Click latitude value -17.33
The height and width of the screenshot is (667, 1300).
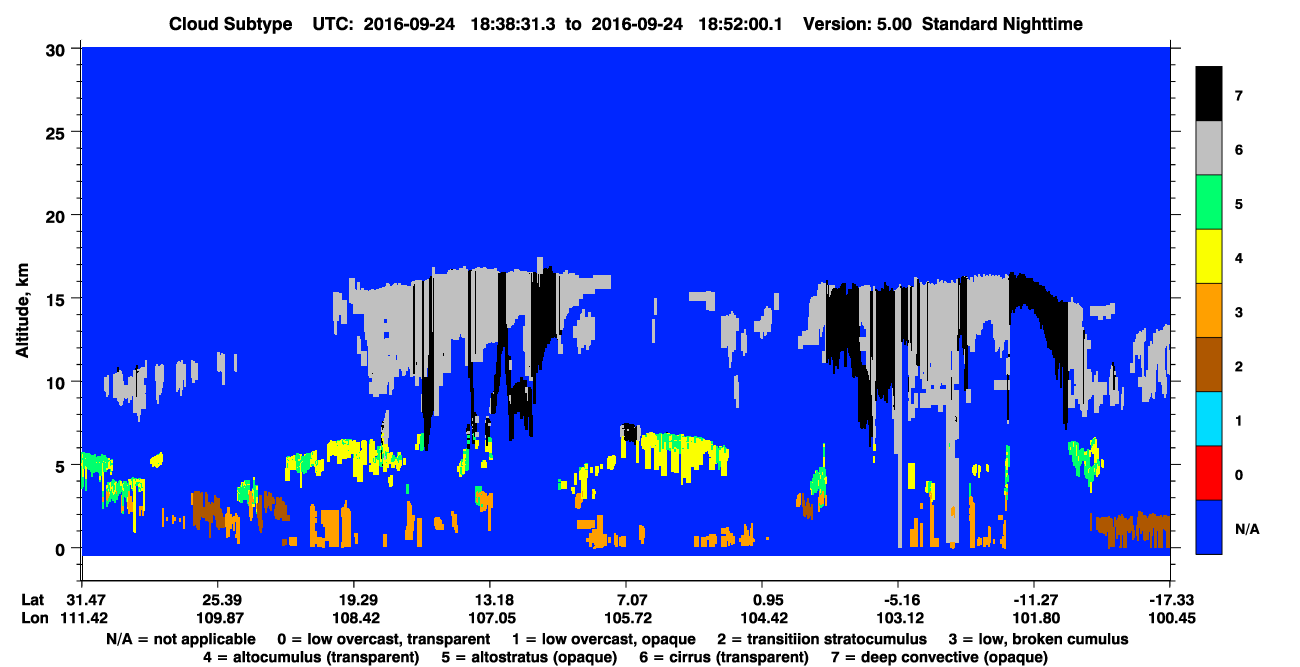tap(1169, 600)
